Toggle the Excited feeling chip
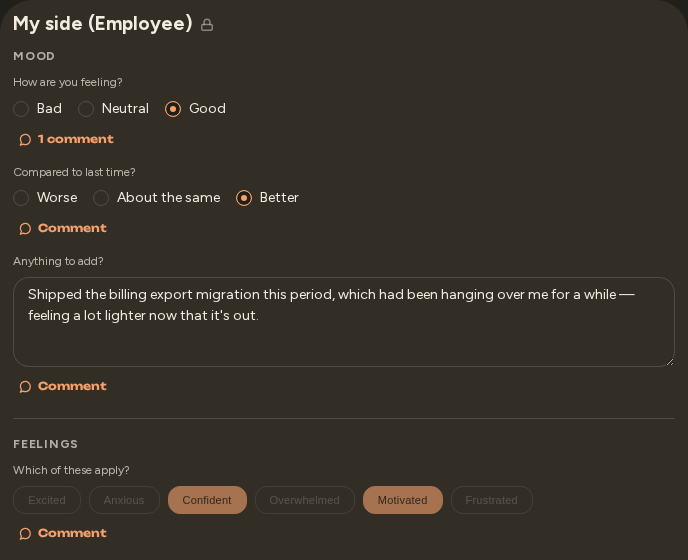 click(47, 500)
